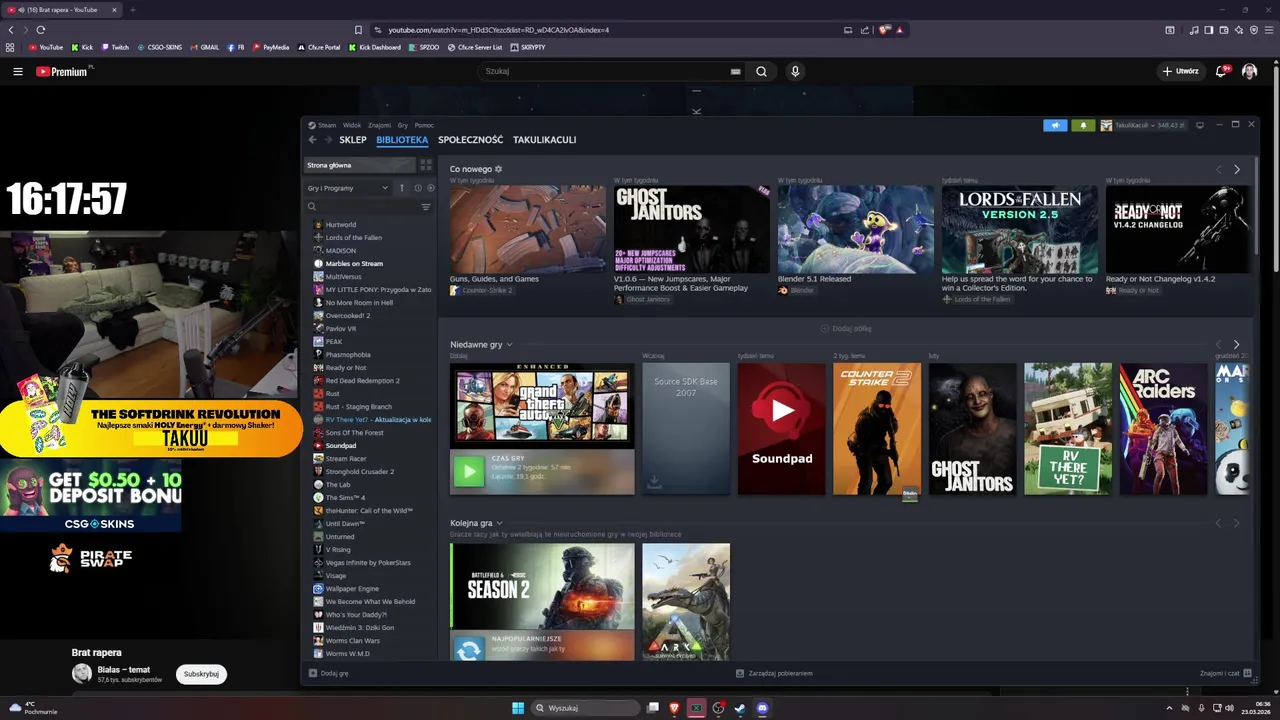Click Windows taskbar Wyszukaj search box
The image size is (1280, 720).
[x=585, y=708]
